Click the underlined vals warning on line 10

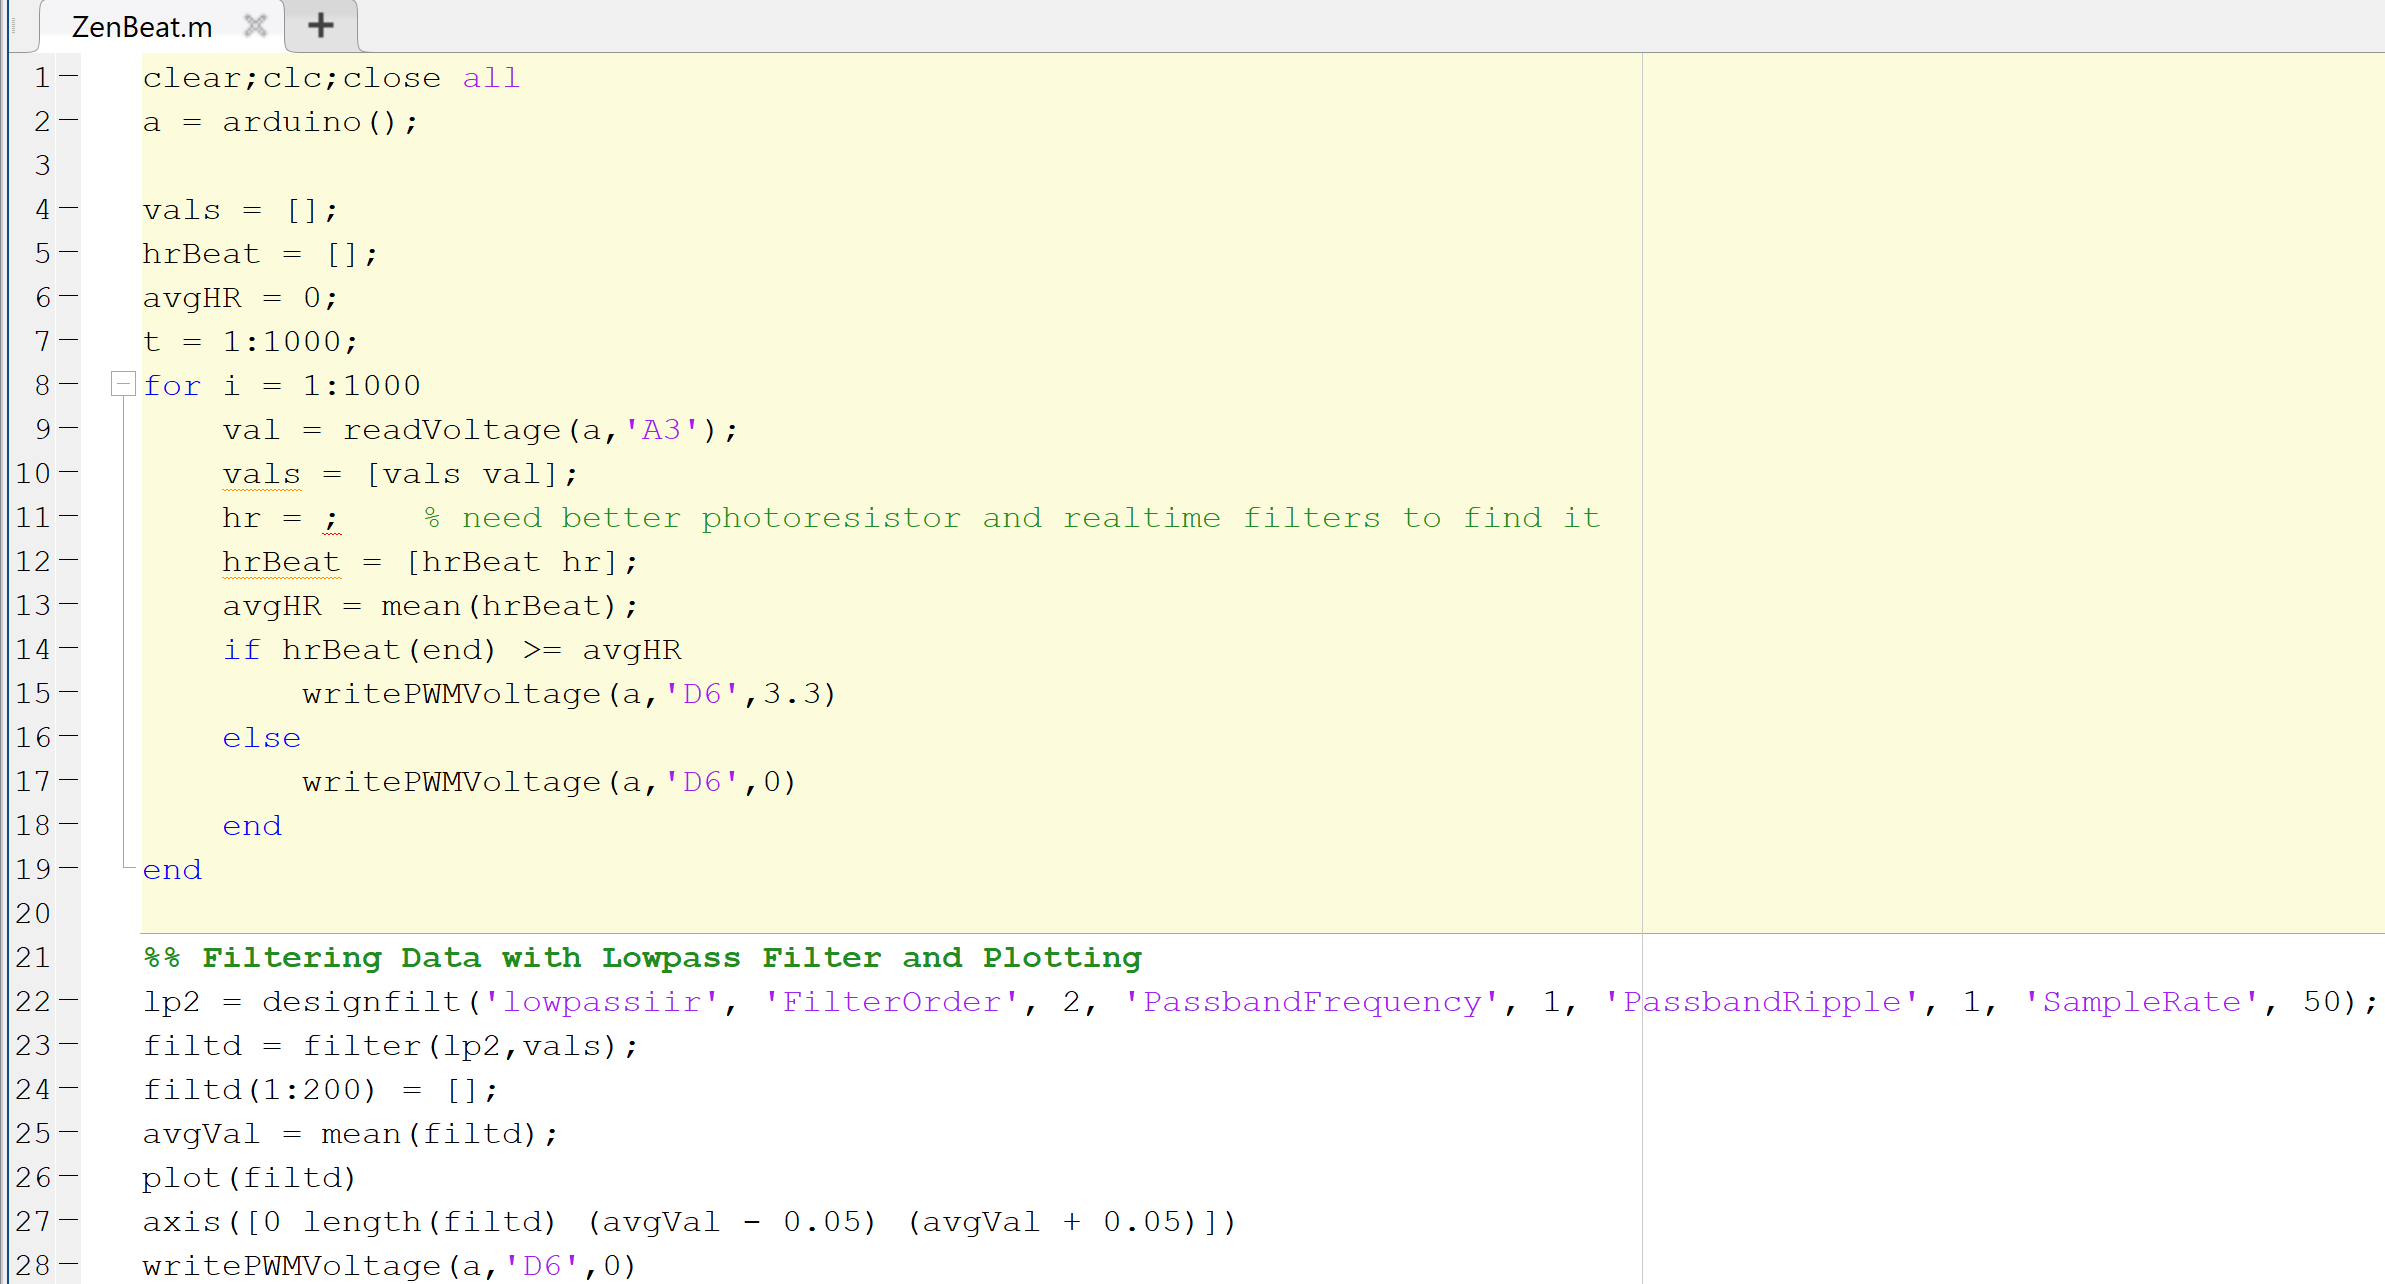tap(261, 475)
